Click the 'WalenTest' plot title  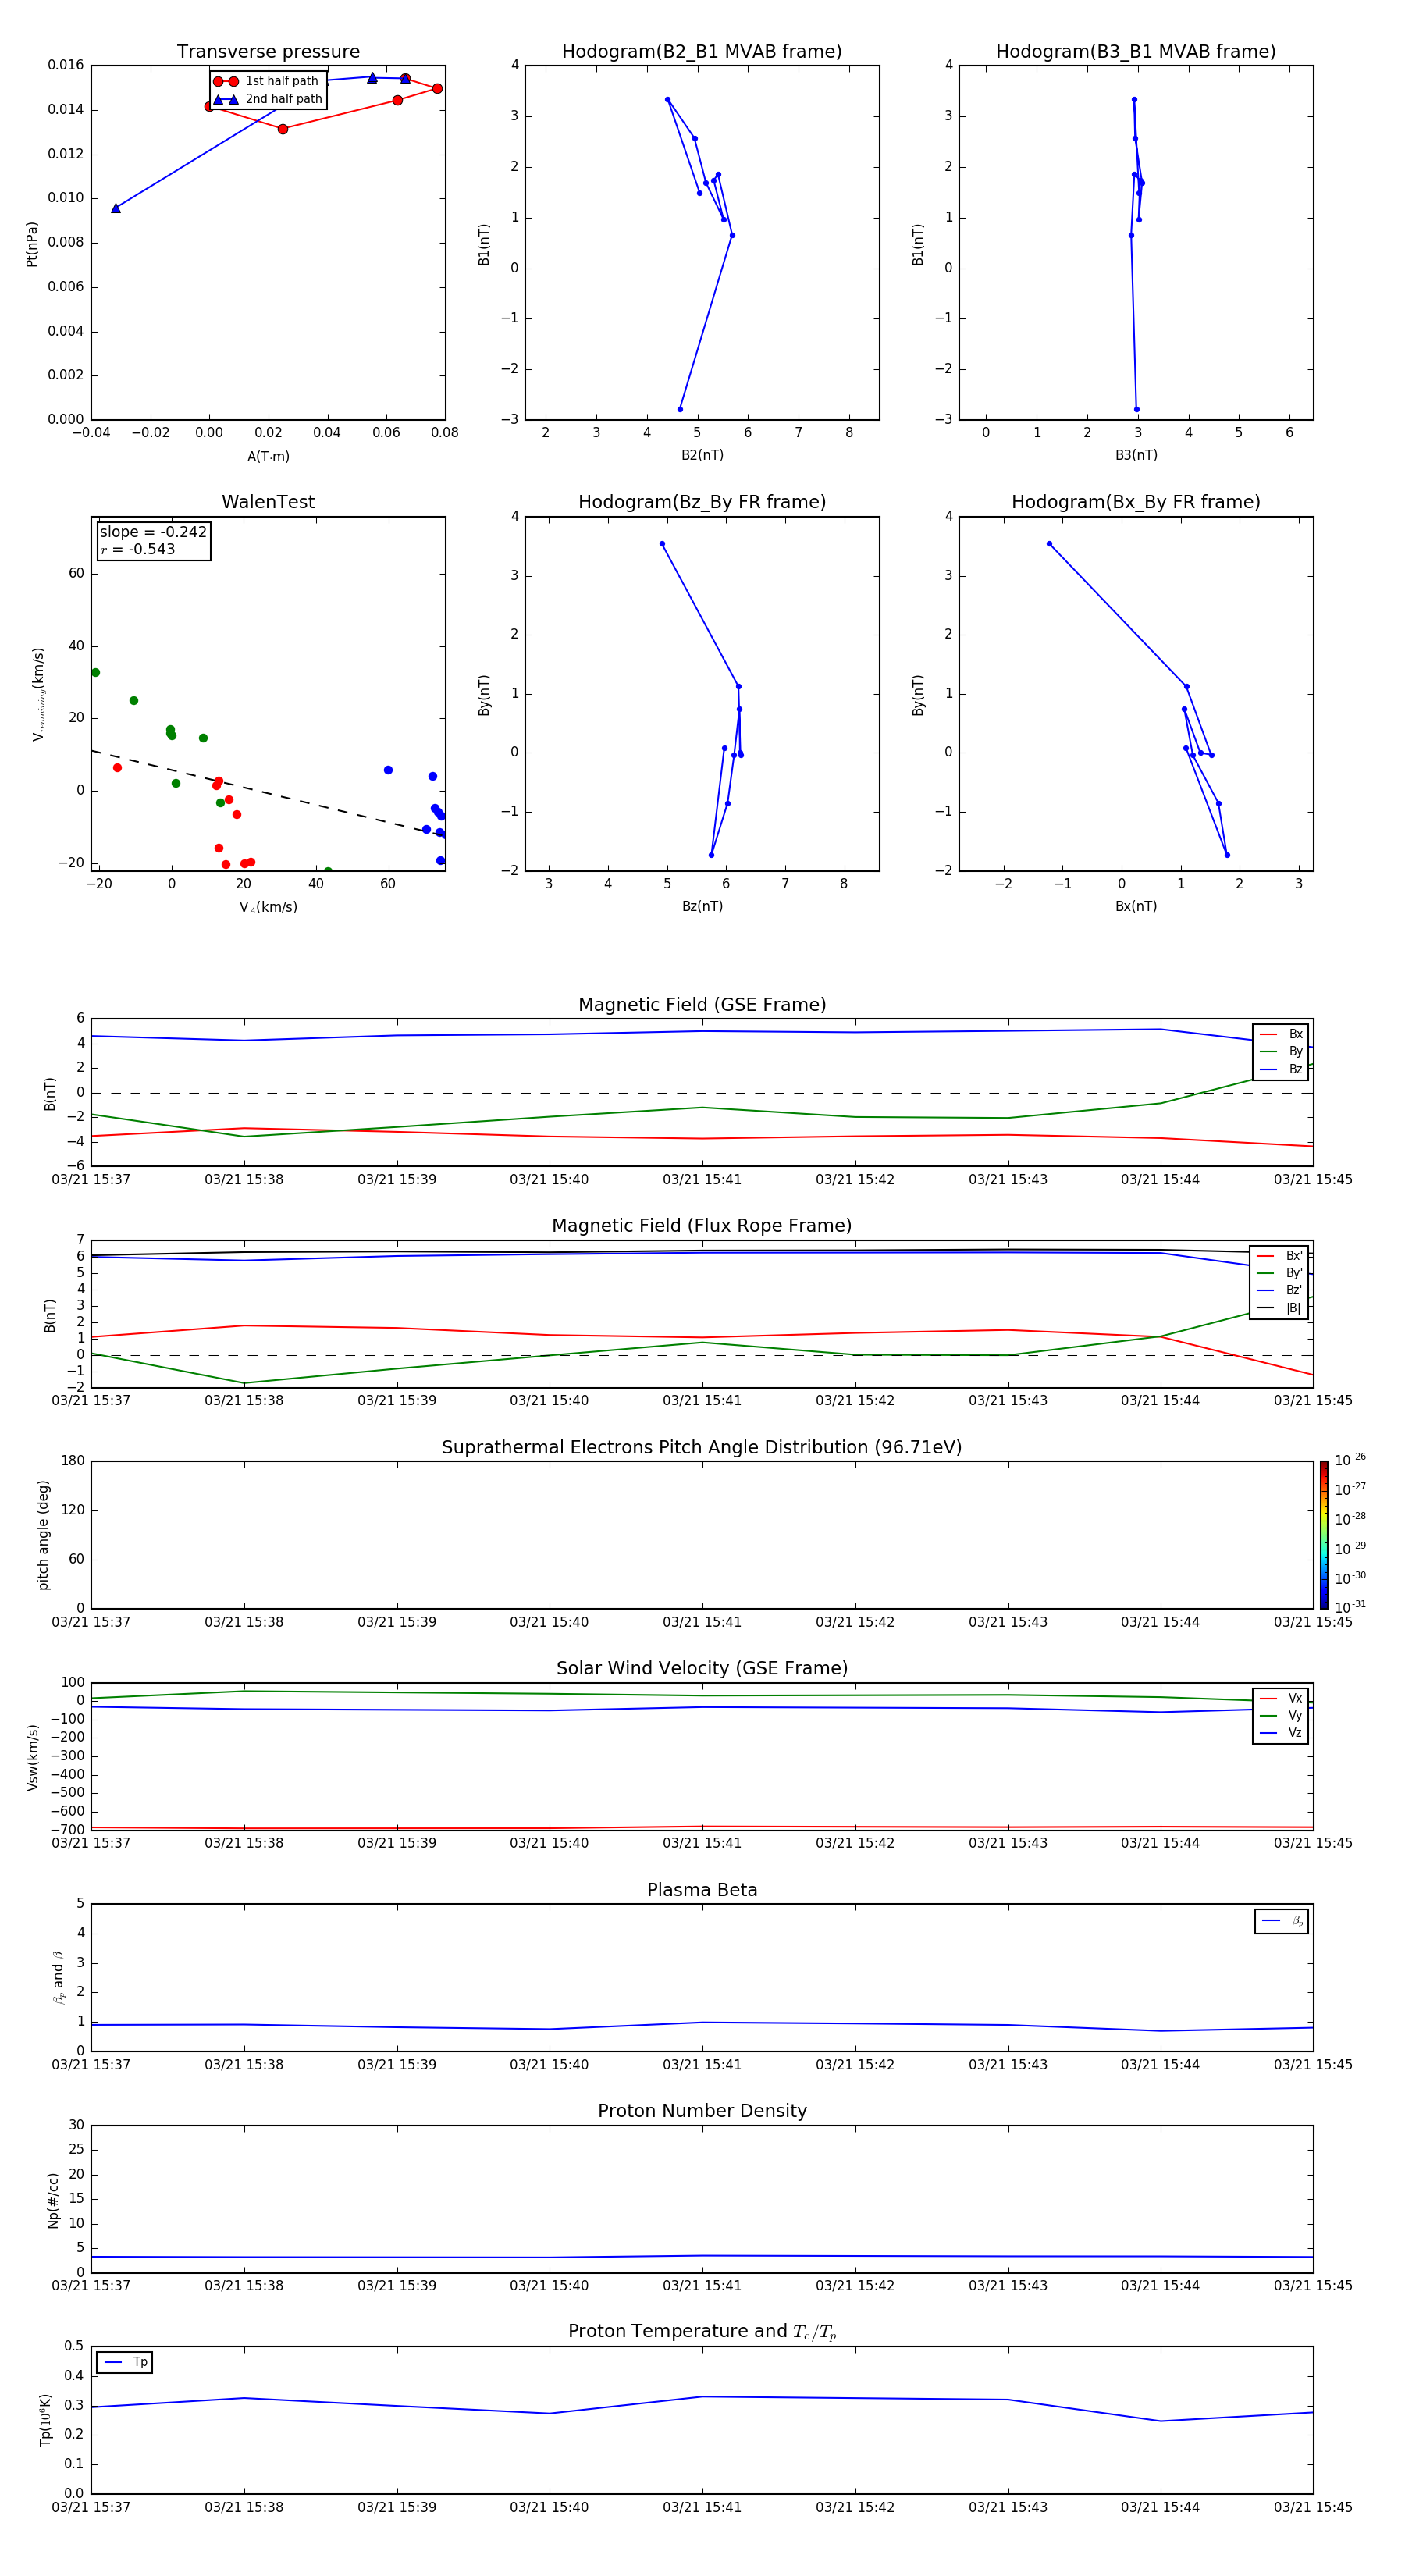(268, 502)
